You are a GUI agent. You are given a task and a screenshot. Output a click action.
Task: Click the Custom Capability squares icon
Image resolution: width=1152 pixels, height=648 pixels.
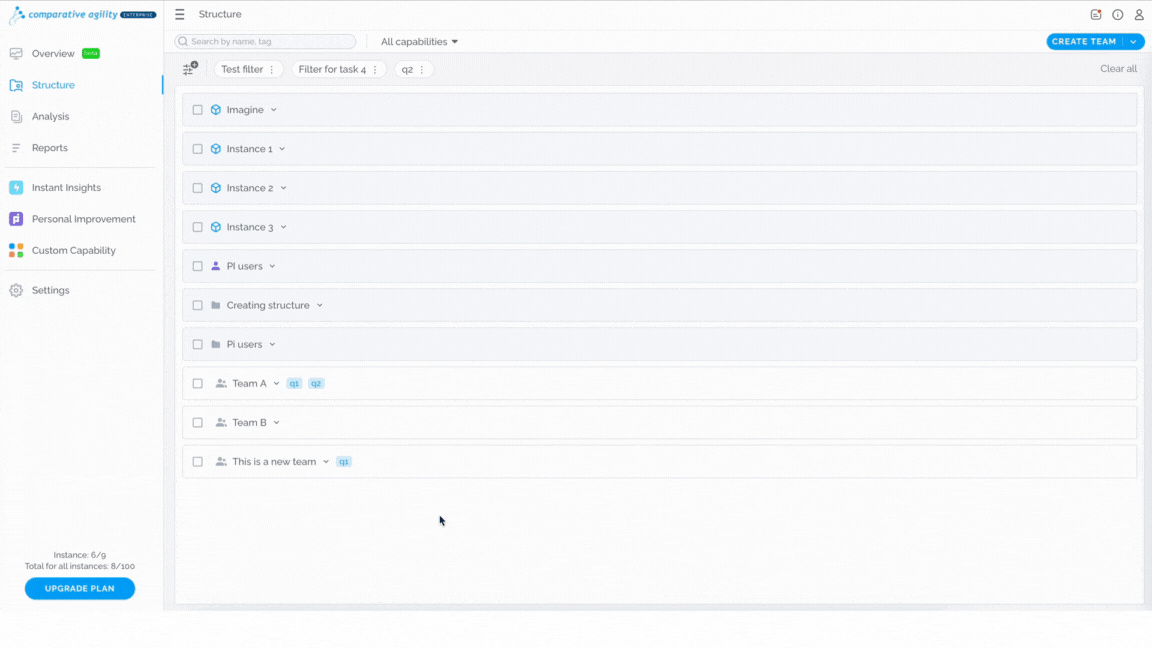[16, 251]
